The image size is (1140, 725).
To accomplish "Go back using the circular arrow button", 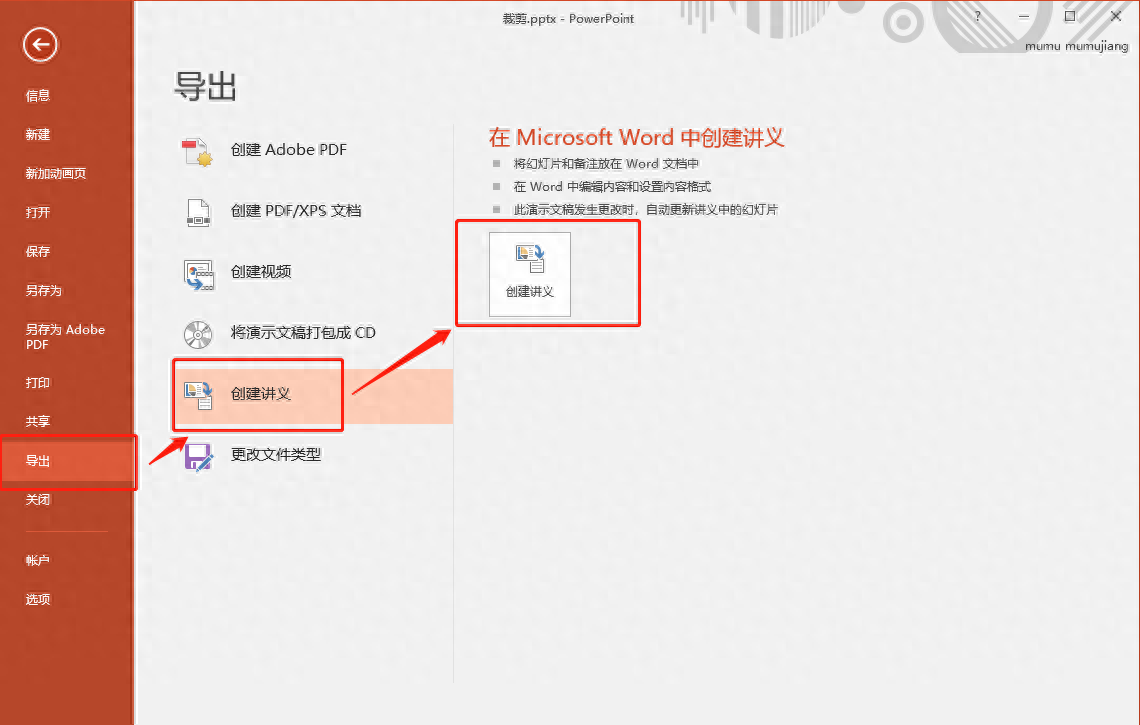I will (40, 45).
